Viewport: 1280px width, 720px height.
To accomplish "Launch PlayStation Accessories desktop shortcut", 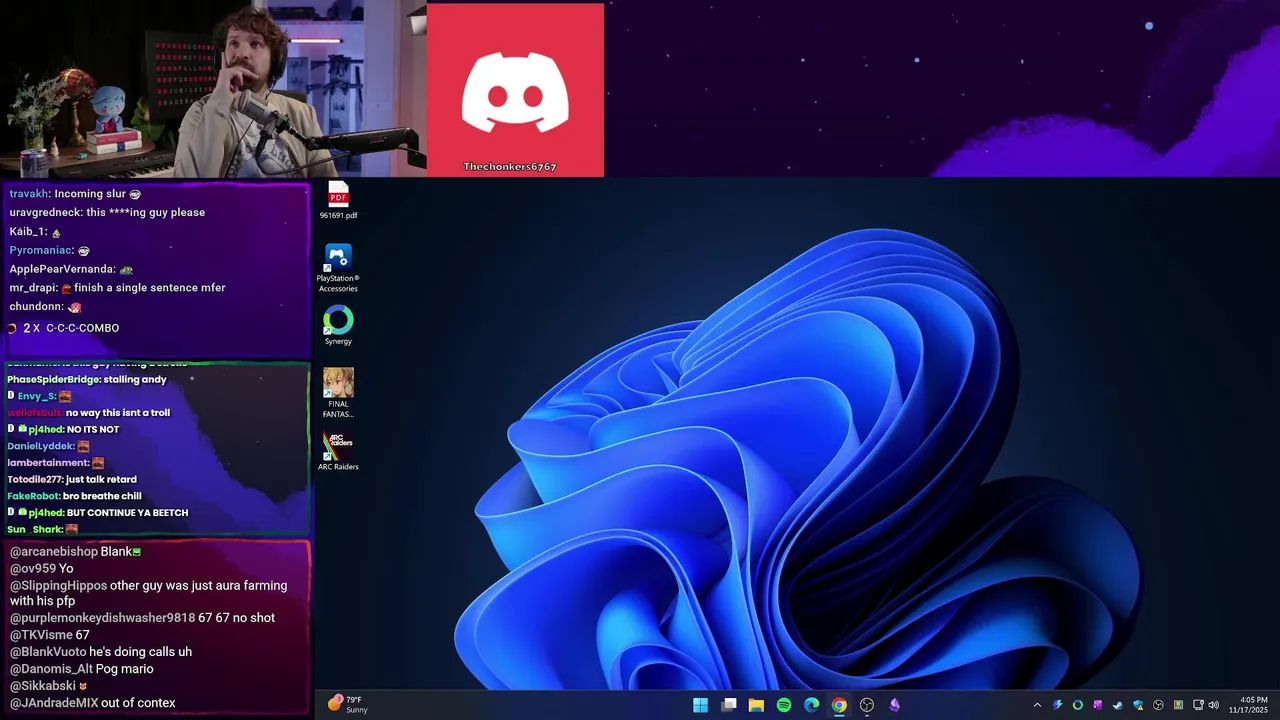I will coord(338,268).
